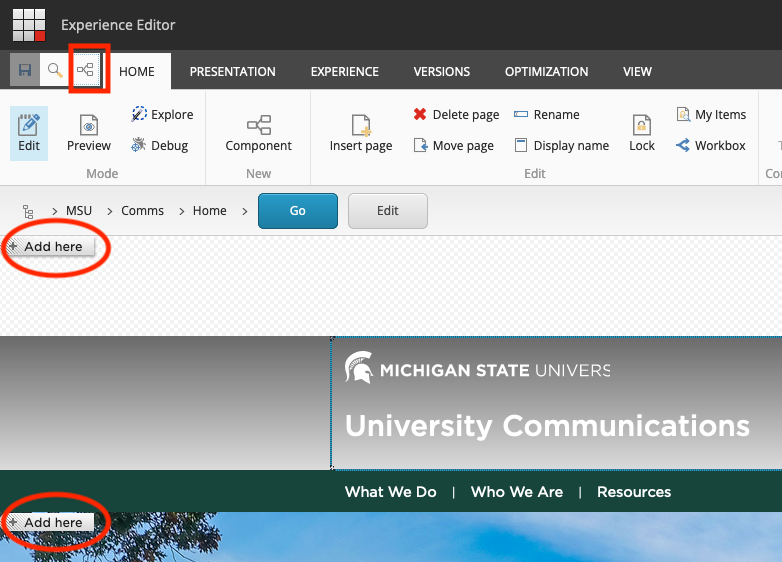The image size is (782, 562).
Task: Select Debug mode
Action: point(160,145)
